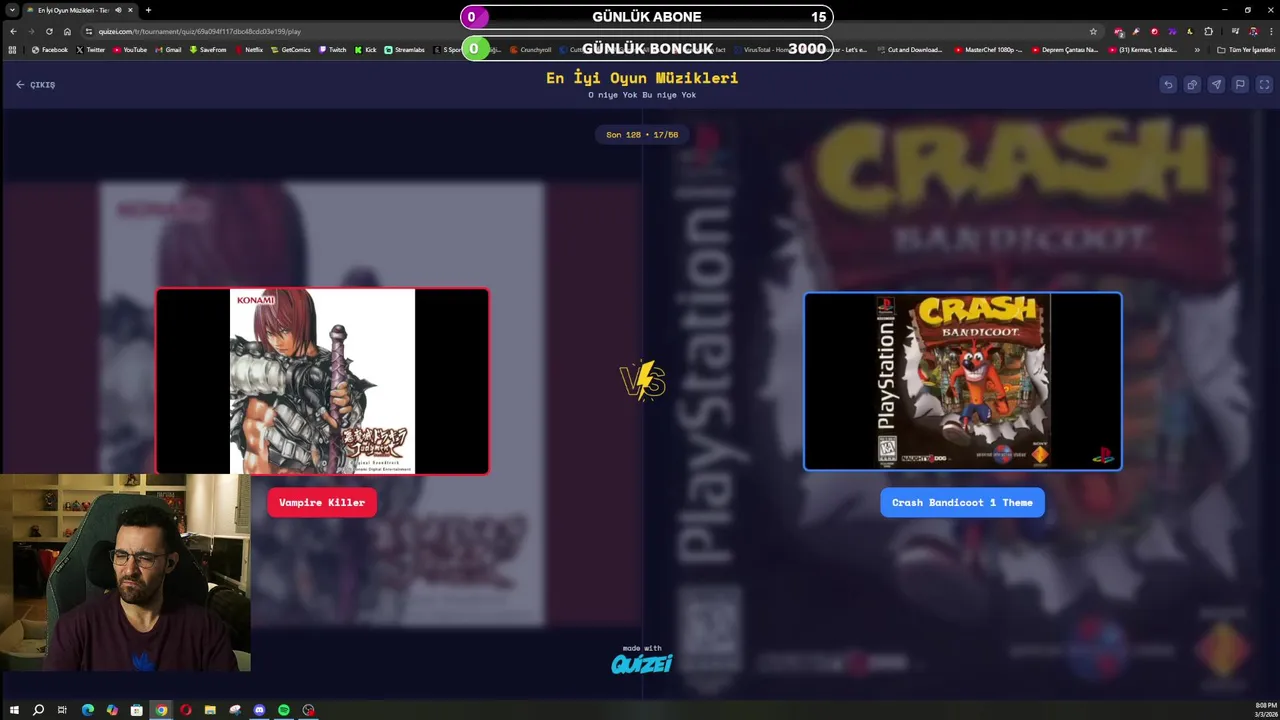Open Task View on the taskbar

pos(62,710)
